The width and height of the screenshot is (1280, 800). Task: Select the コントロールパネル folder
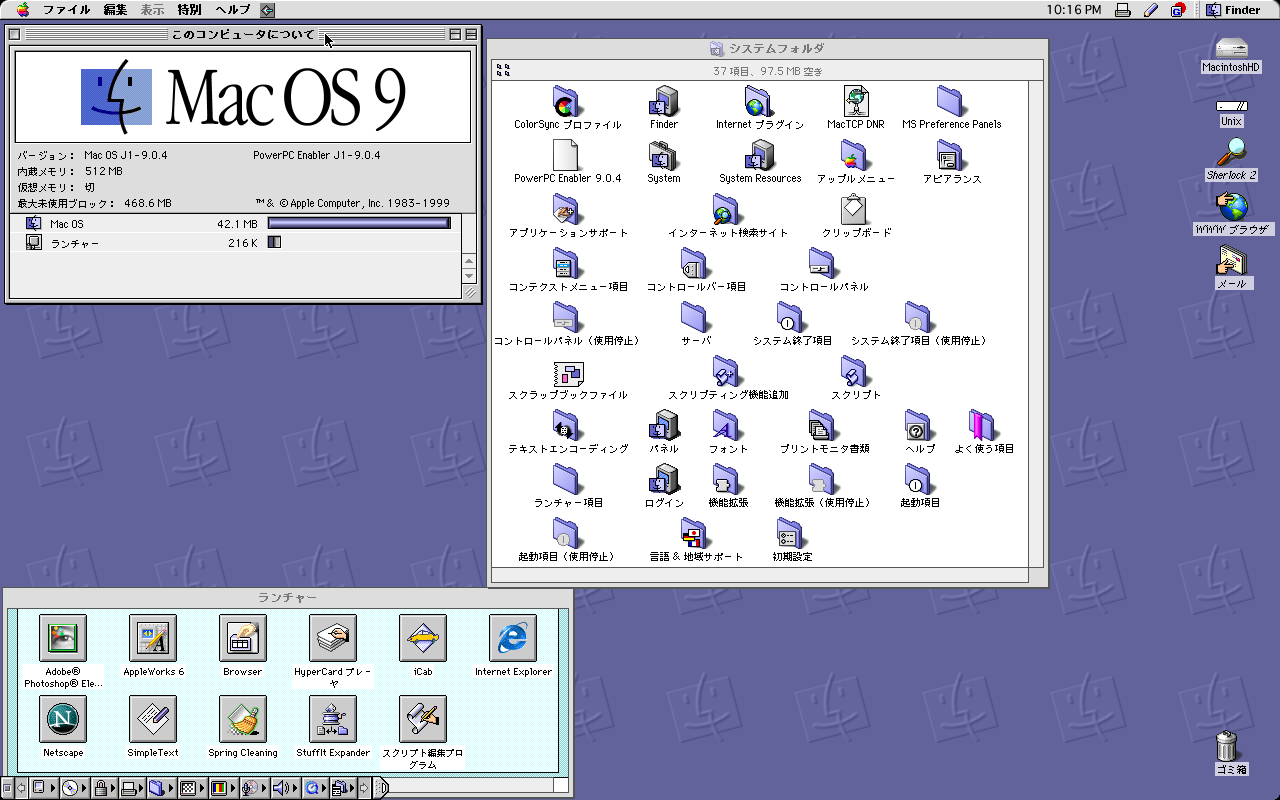coord(823,264)
